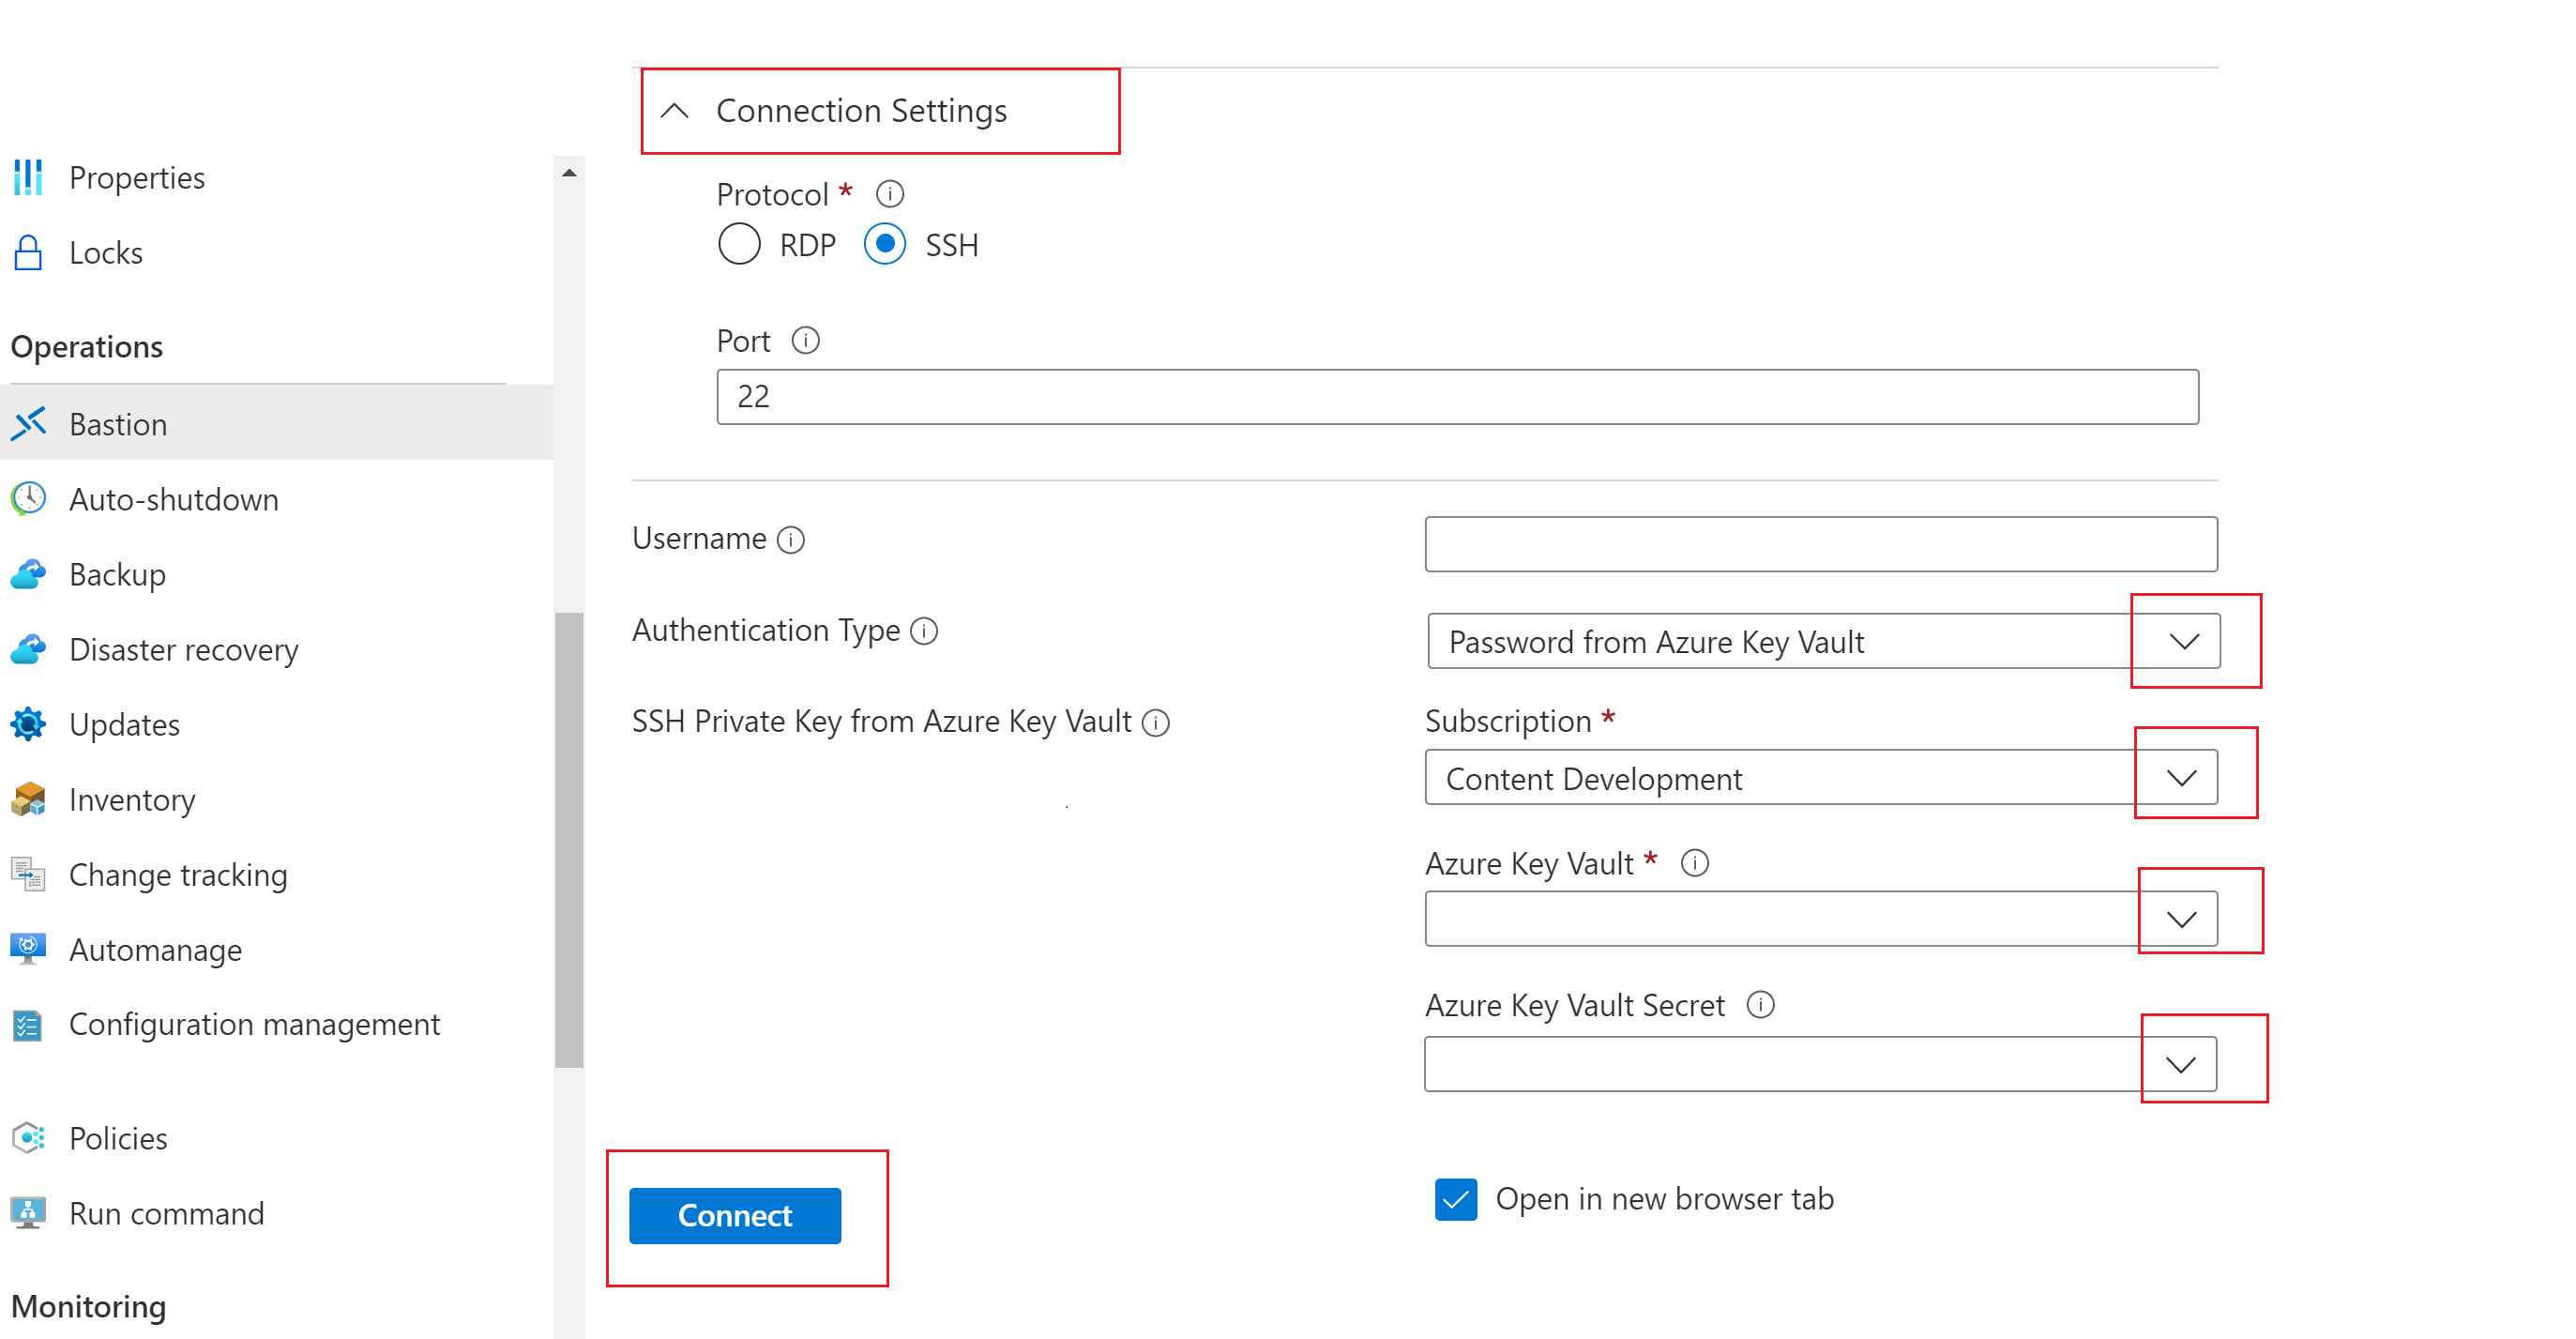The image size is (2576, 1339).
Task: Uncheck Open in new browser tab
Action: [x=1455, y=1199]
